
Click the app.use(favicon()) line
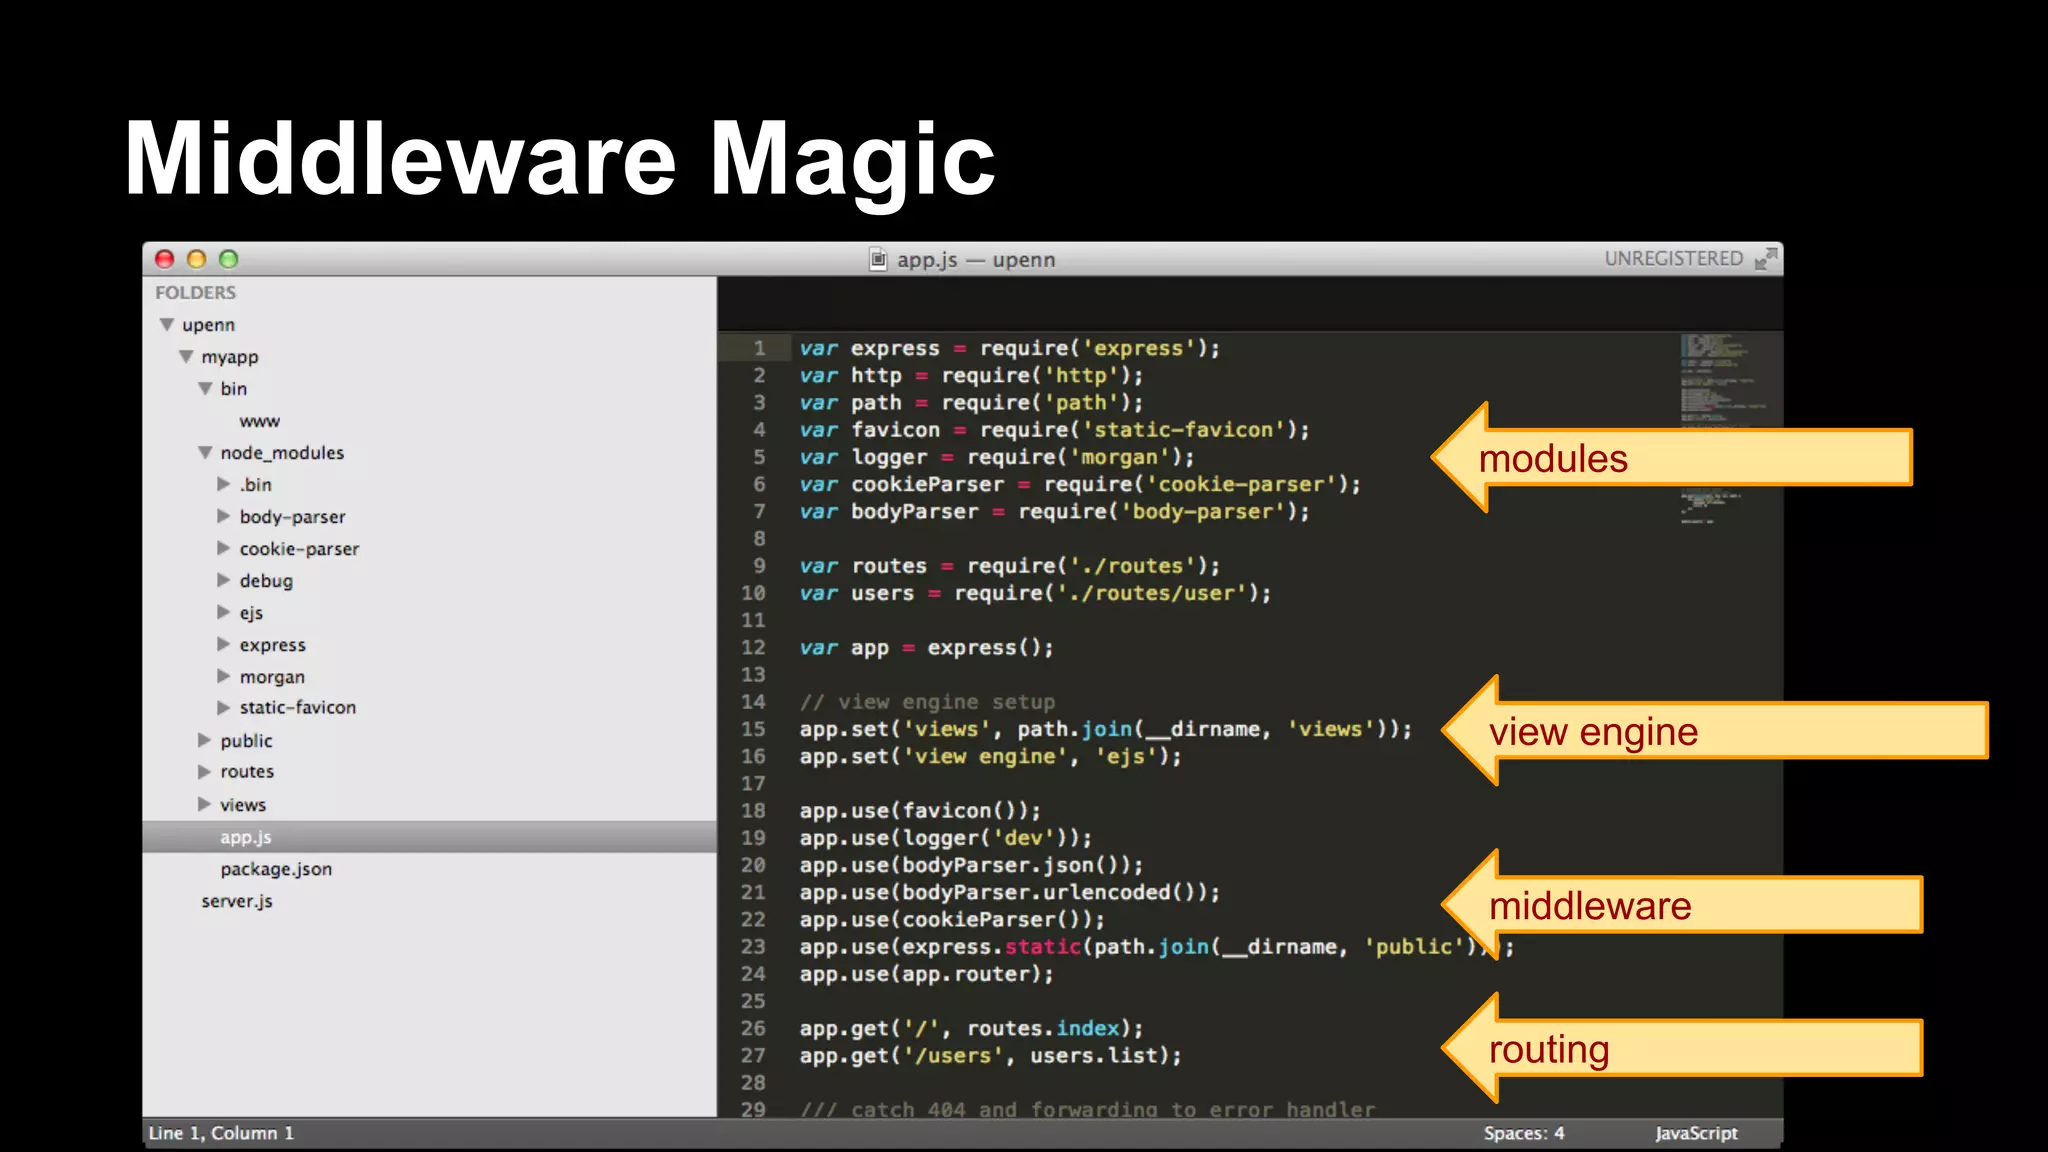point(920,811)
